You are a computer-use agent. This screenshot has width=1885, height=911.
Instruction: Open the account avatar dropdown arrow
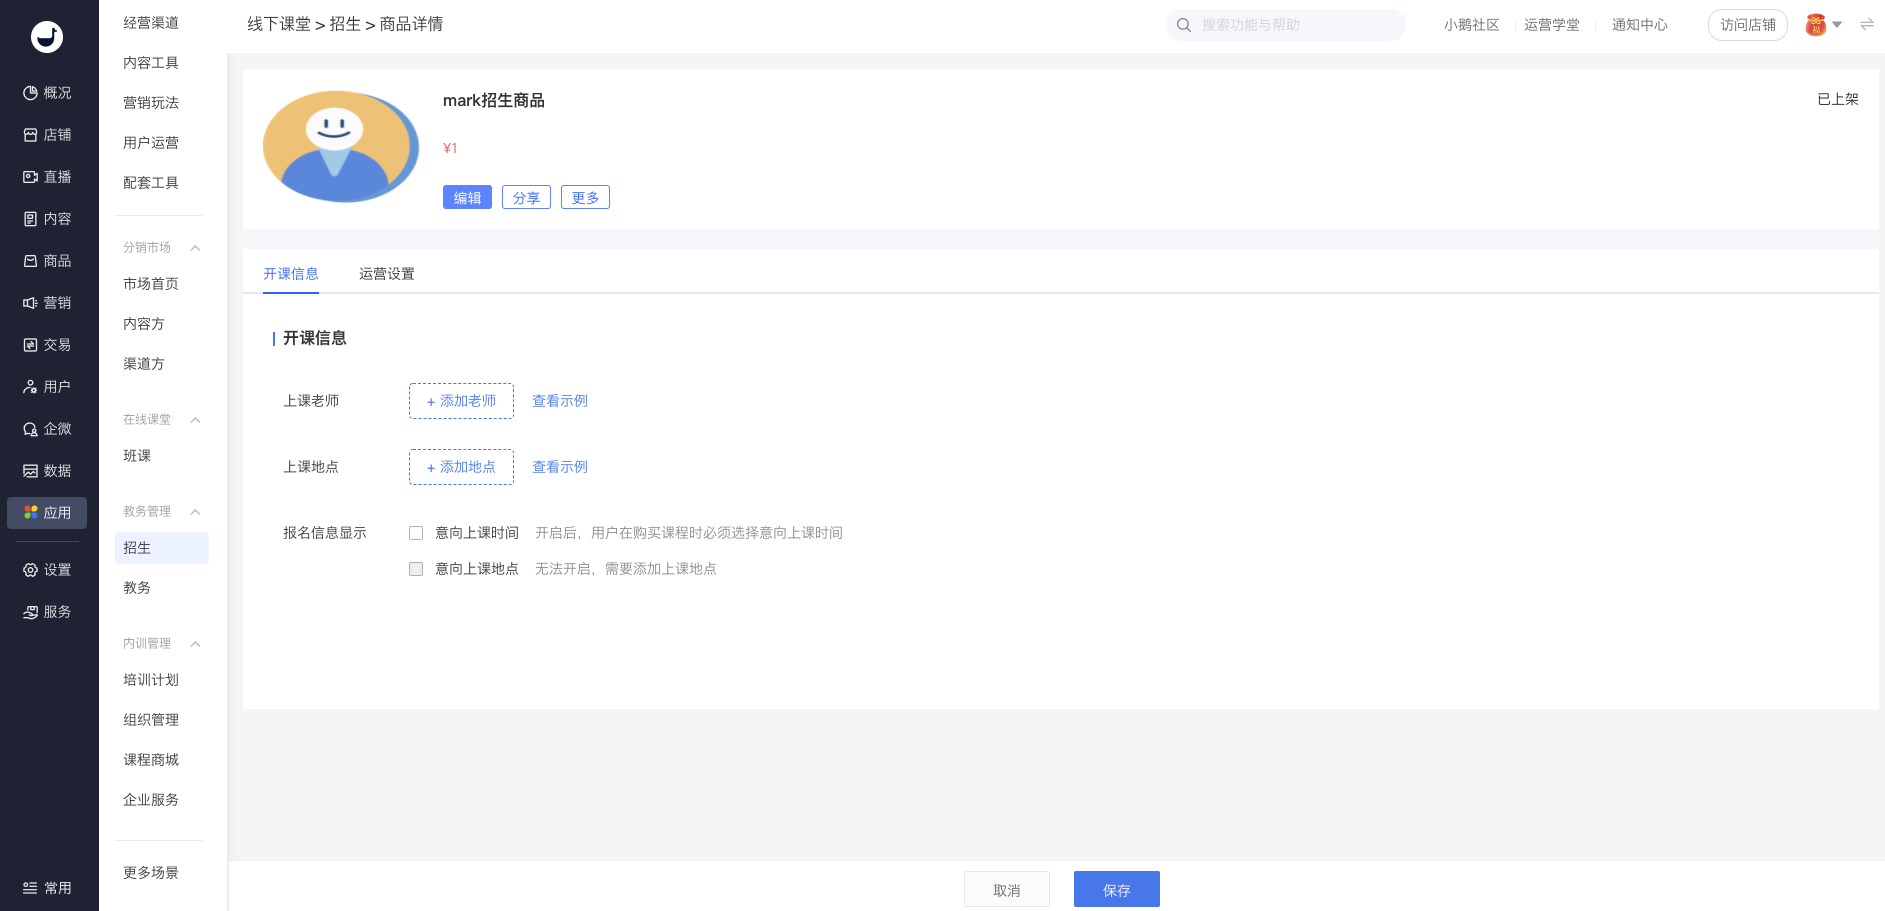[x=1837, y=25]
